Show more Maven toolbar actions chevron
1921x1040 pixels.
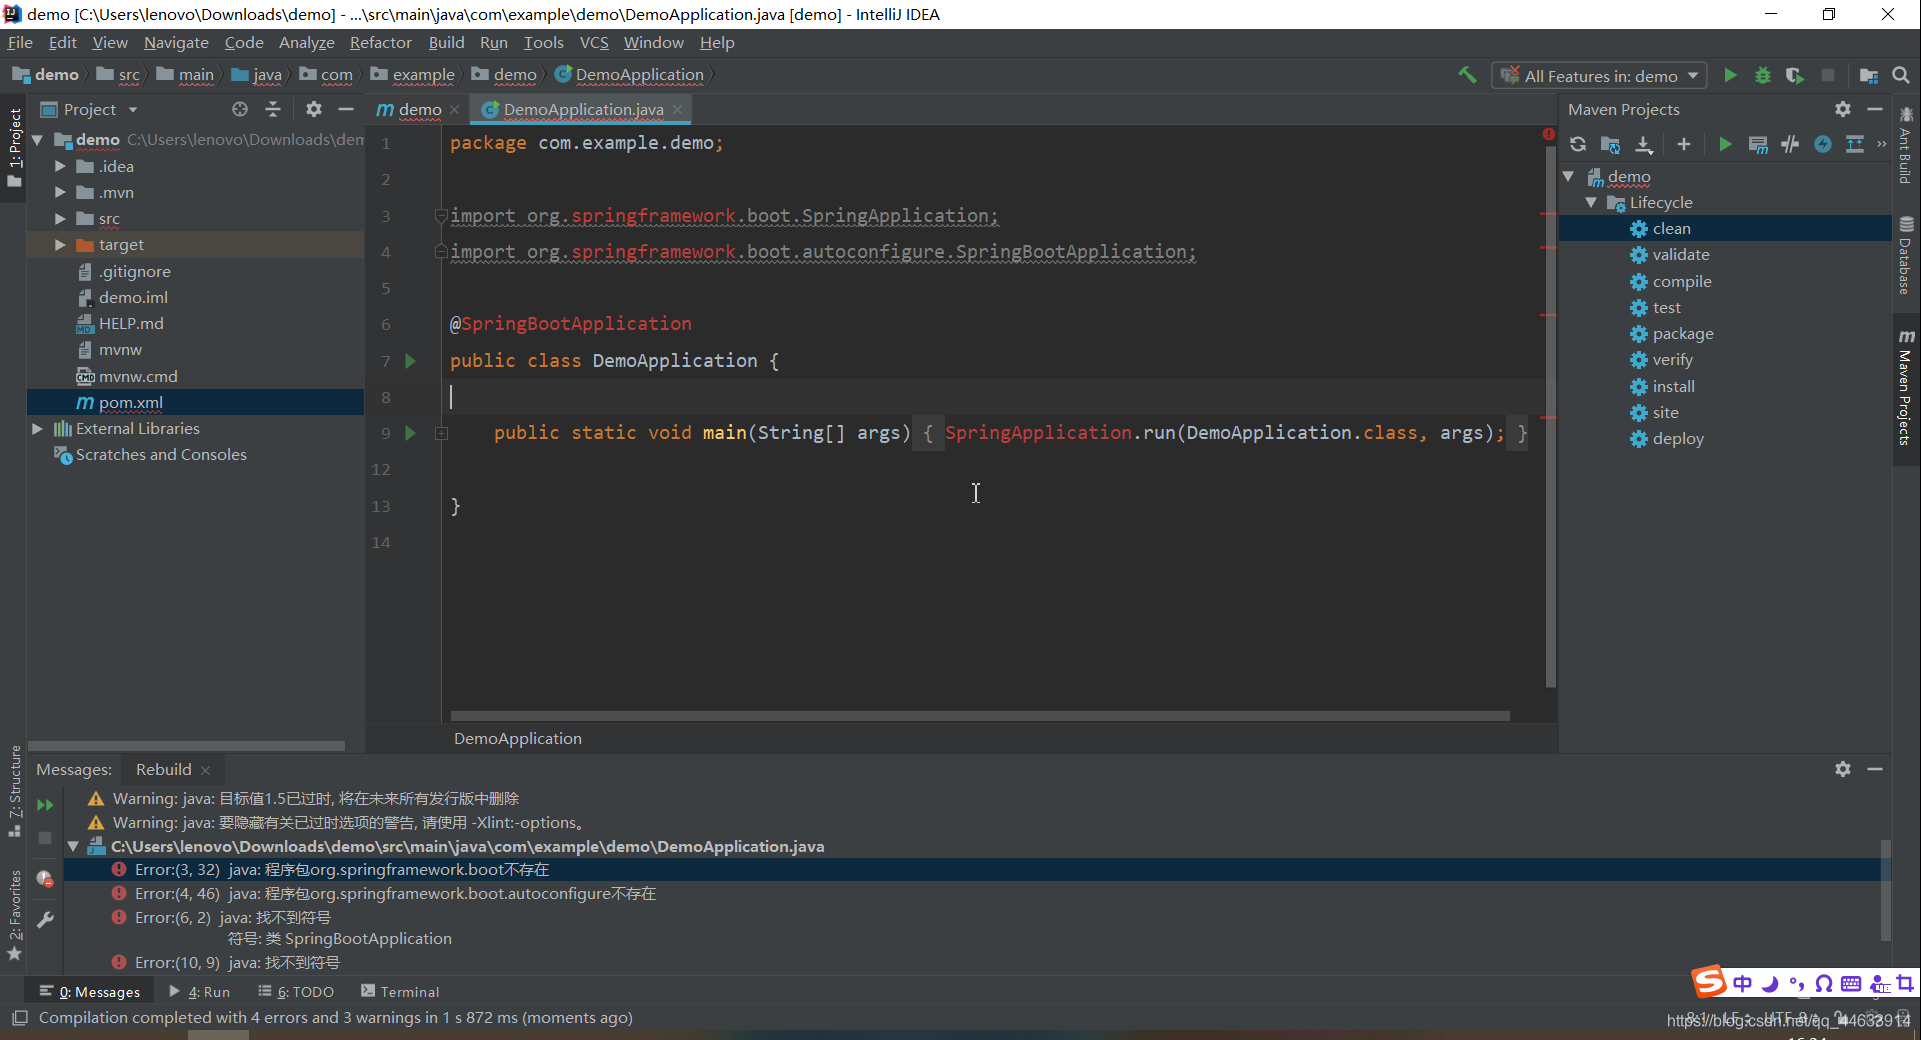(1882, 144)
